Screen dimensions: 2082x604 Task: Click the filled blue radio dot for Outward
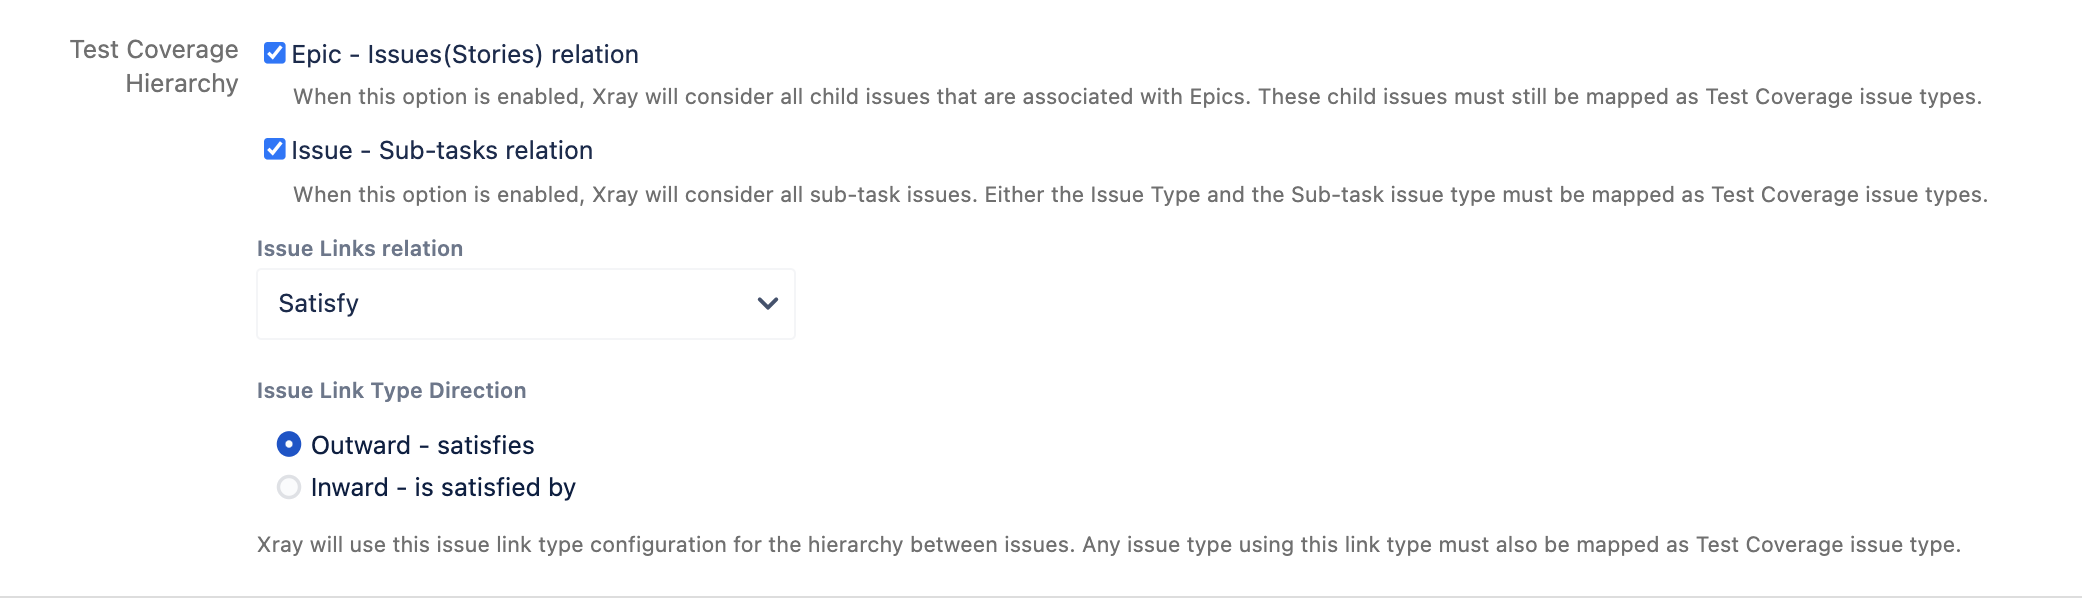click(x=289, y=444)
